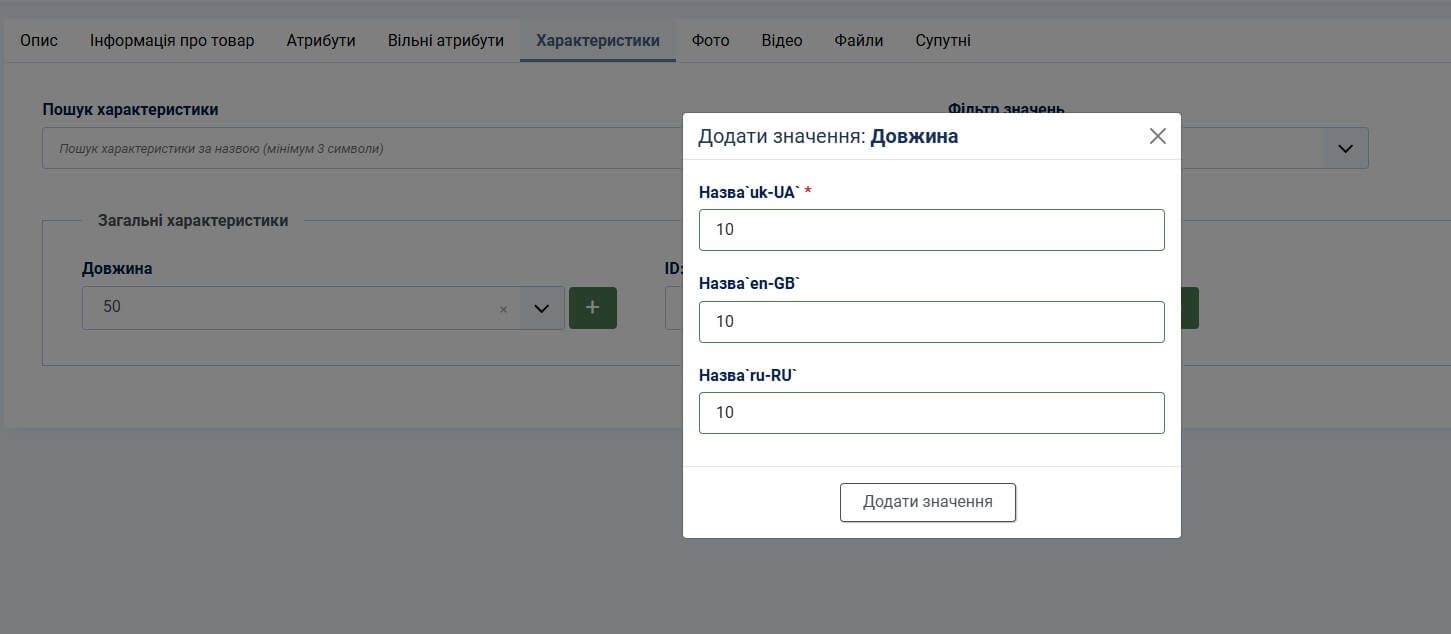Click the Характеристики tab

[x=597, y=41]
